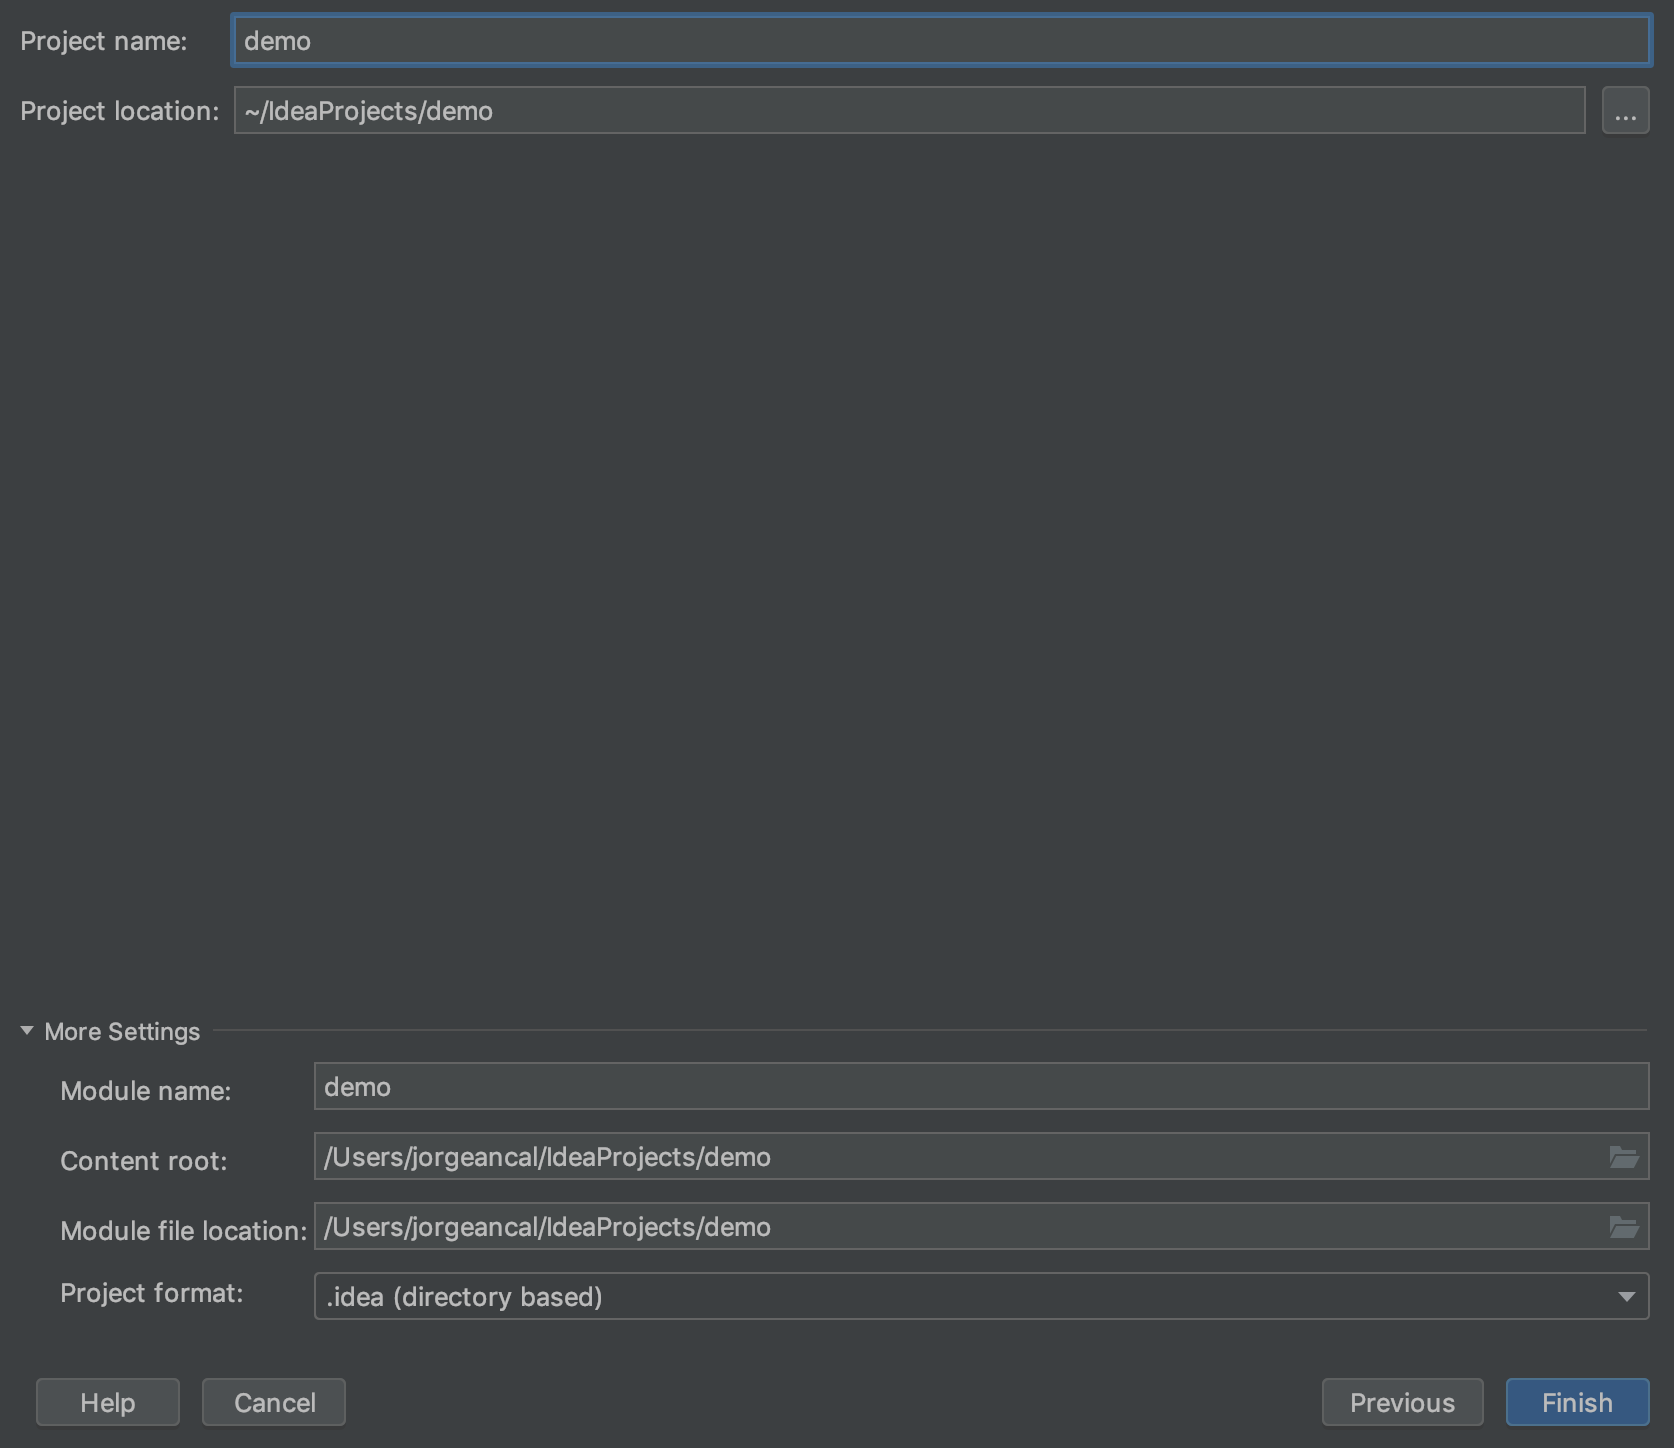Click the Project format label
Image resolution: width=1674 pixels, height=1448 pixels.
152,1293
